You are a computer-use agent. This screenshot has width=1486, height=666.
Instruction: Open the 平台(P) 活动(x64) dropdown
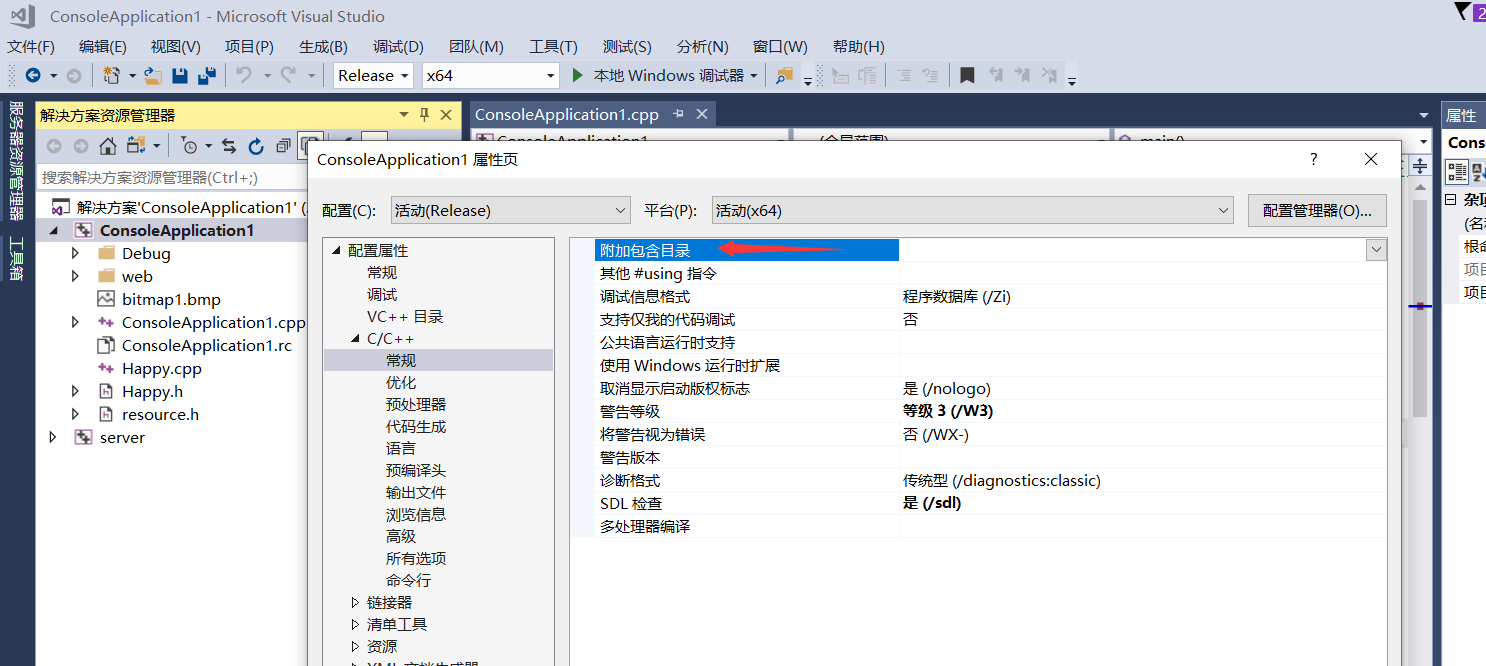point(972,211)
